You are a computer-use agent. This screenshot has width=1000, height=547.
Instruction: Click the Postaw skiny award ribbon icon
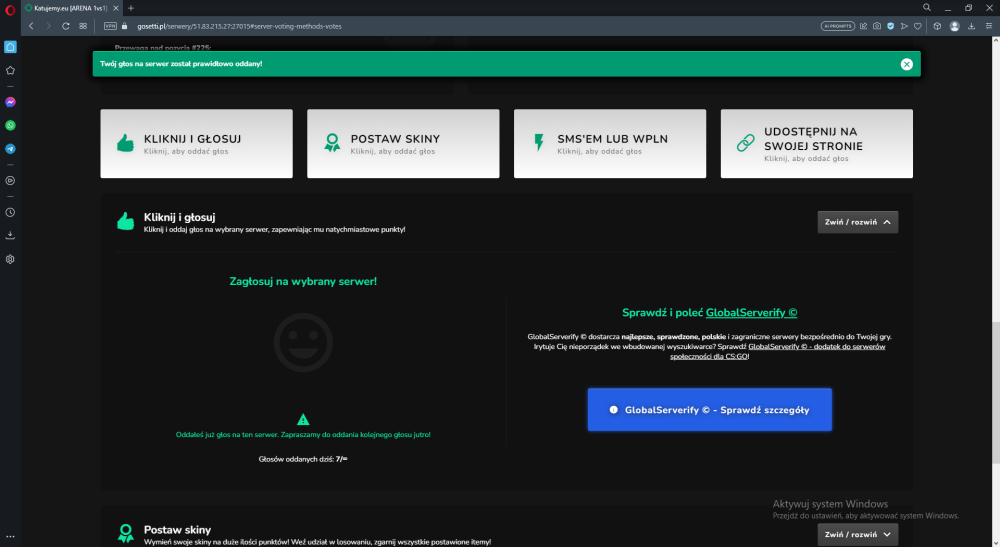point(126,533)
